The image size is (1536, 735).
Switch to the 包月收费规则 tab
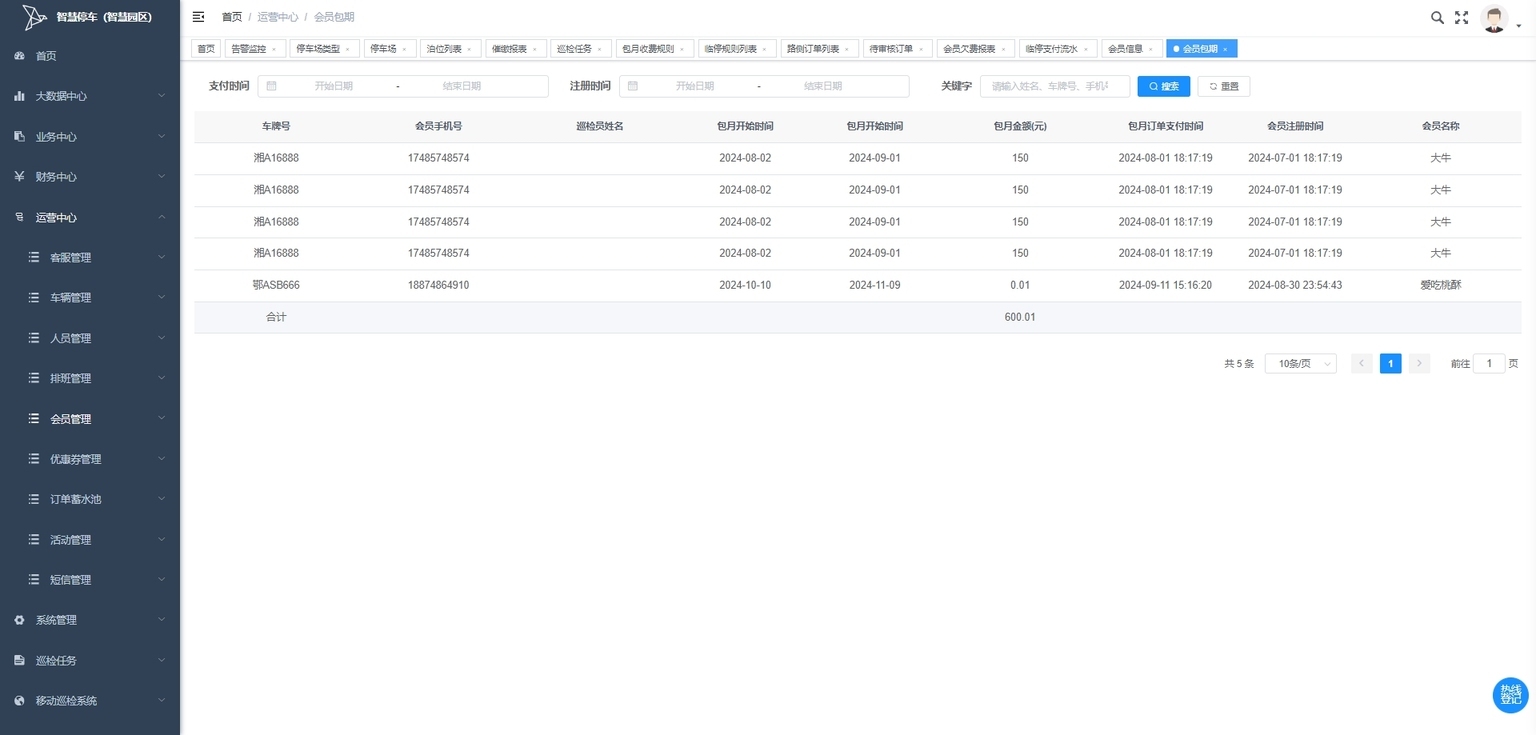(x=654, y=48)
